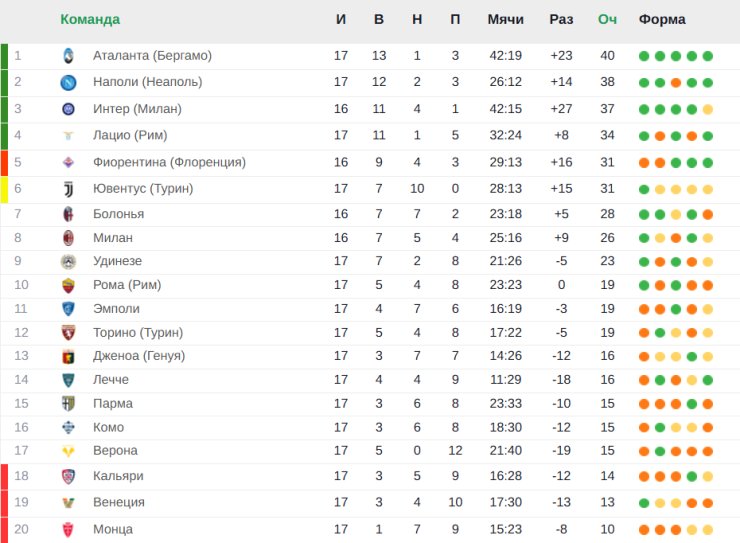Click Juventus's first green form dot
The height and width of the screenshot is (543, 740).
click(644, 190)
